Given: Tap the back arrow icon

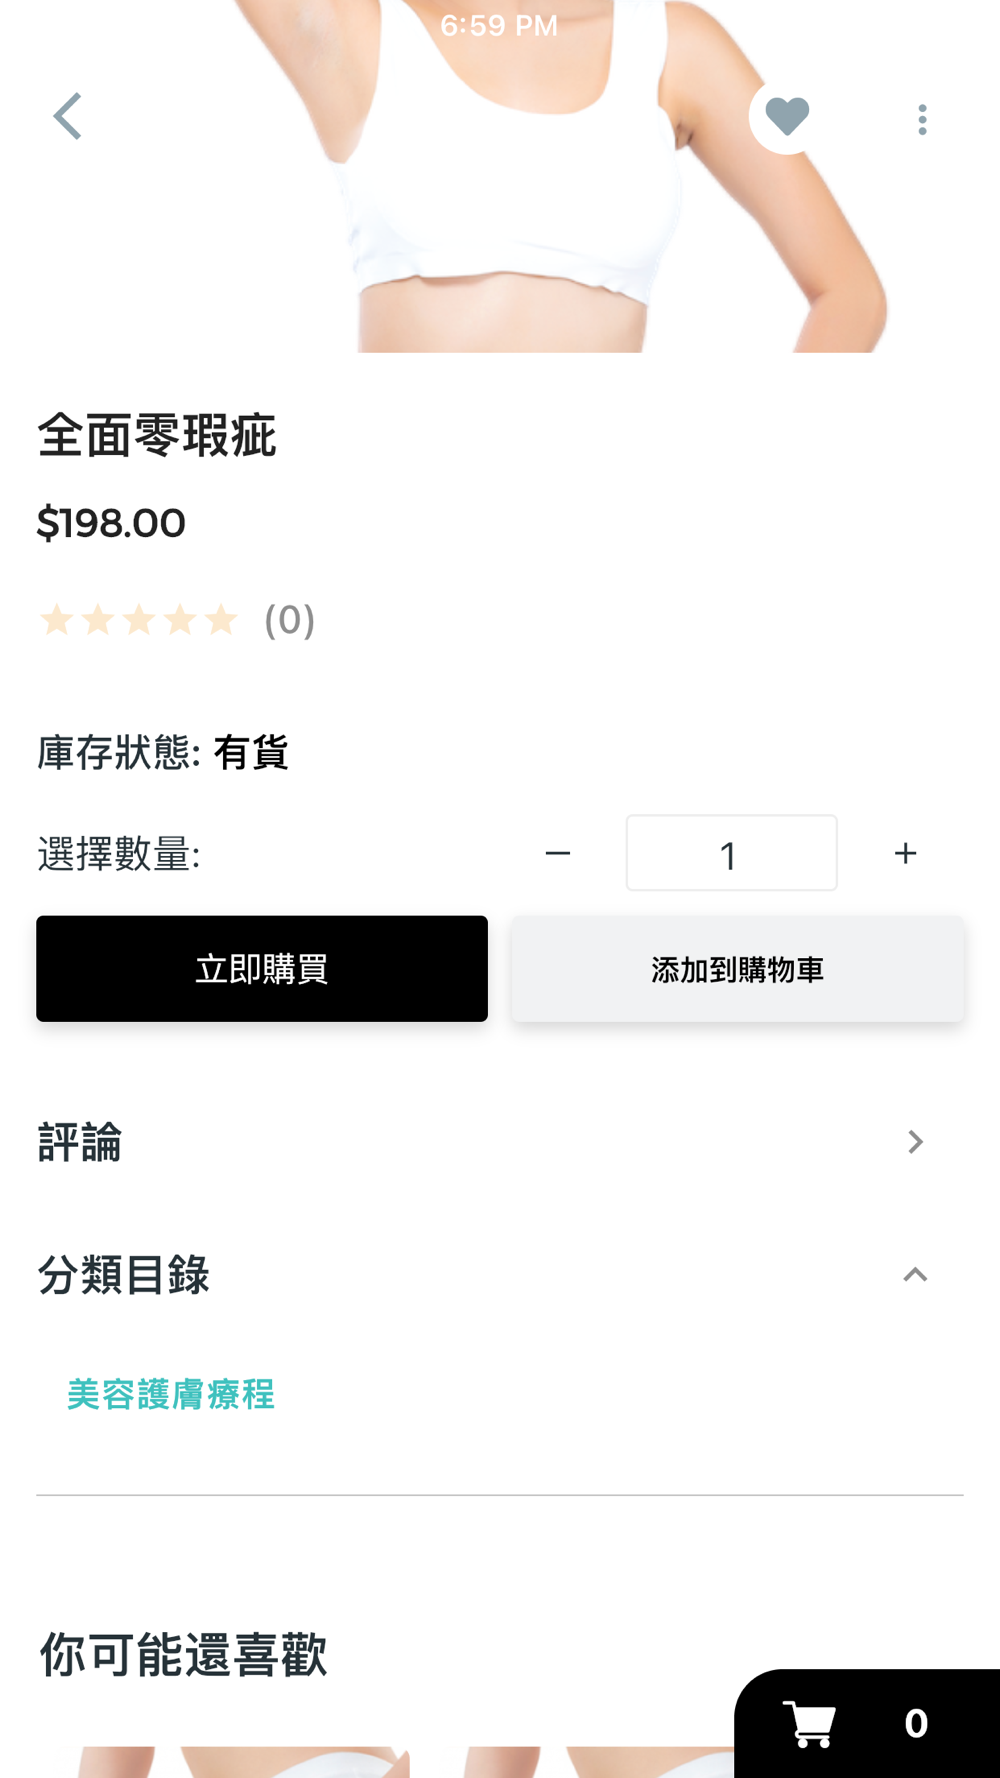Looking at the screenshot, I should pos(68,117).
